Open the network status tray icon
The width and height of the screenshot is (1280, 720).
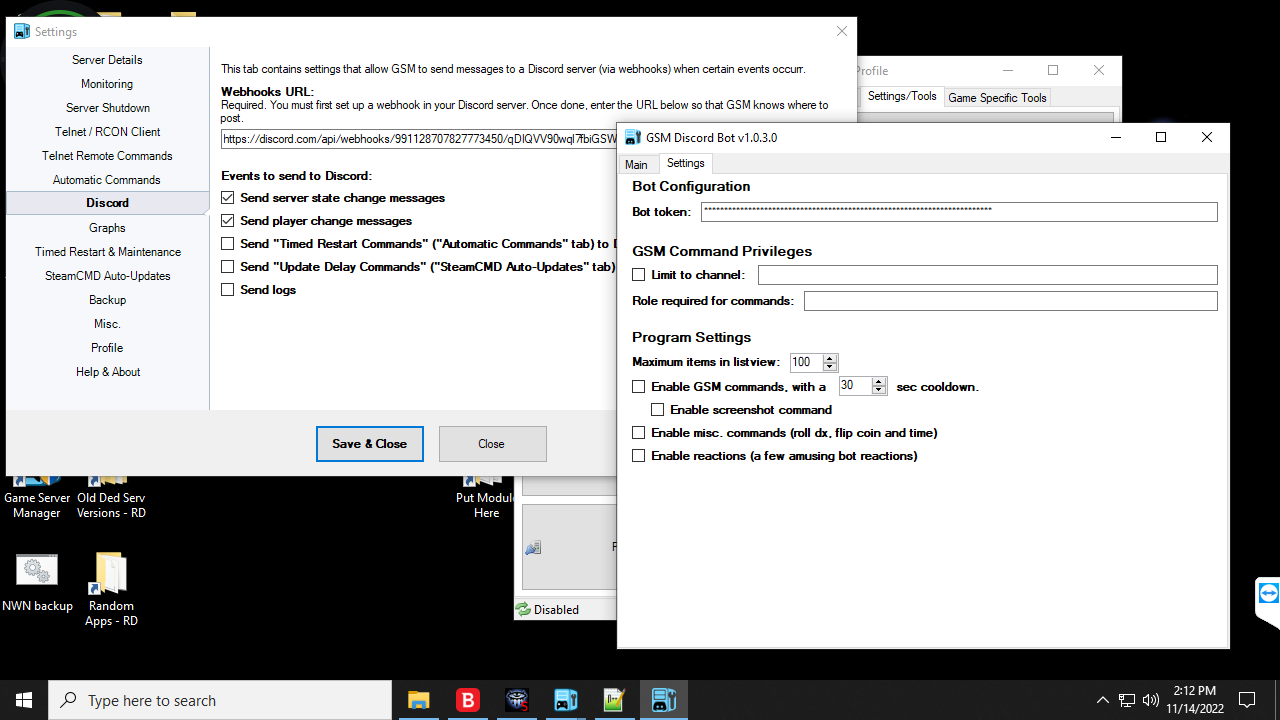click(1127, 700)
